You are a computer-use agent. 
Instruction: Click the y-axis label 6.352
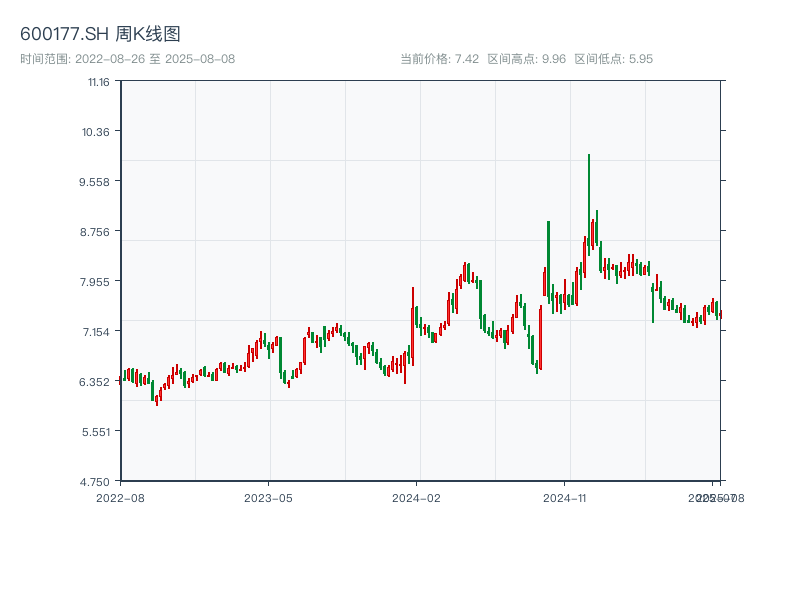click(x=94, y=382)
